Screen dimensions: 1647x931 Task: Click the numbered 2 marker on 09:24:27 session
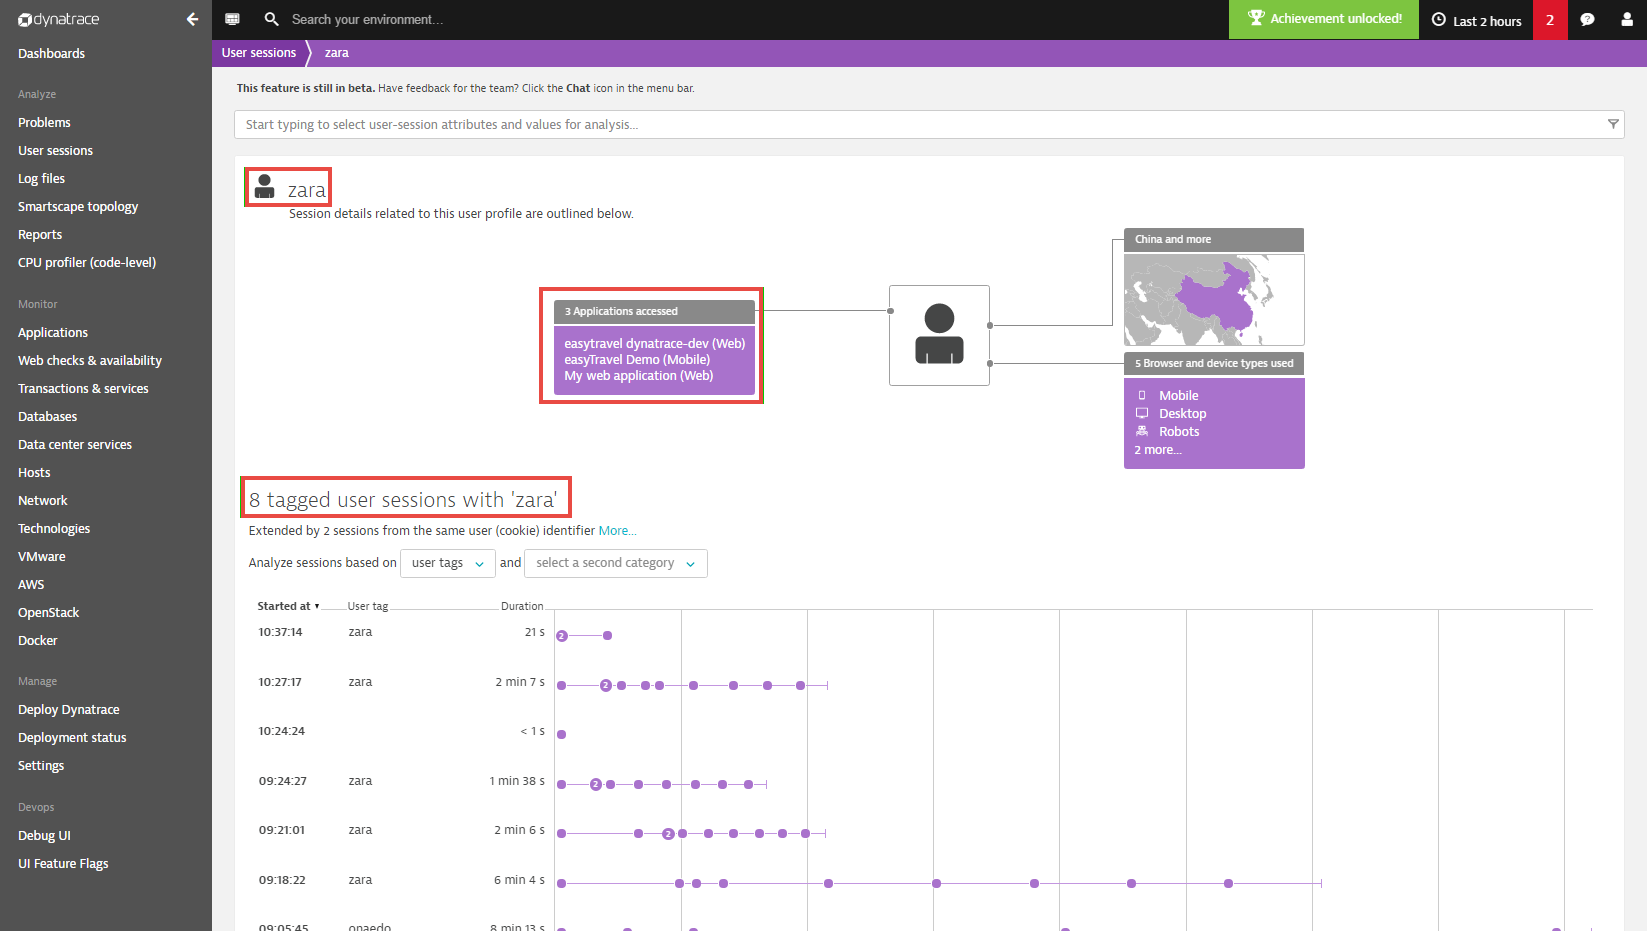pyautogui.click(x=596, y=784)
